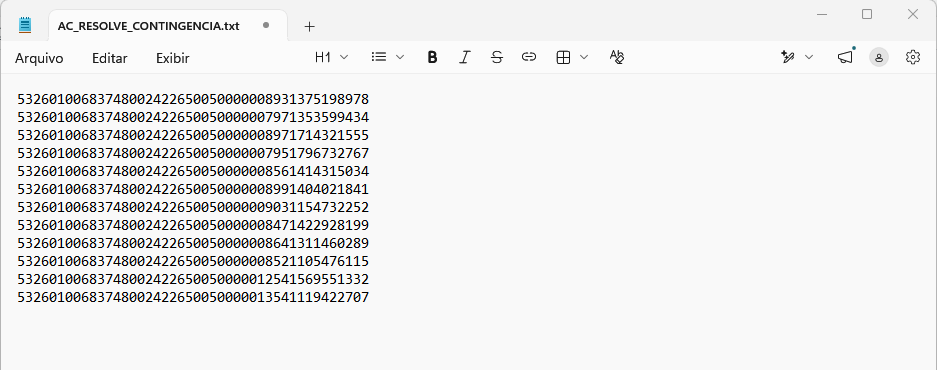
Task: Minimize the Notepad window
Action: click(x=822, y=14)
